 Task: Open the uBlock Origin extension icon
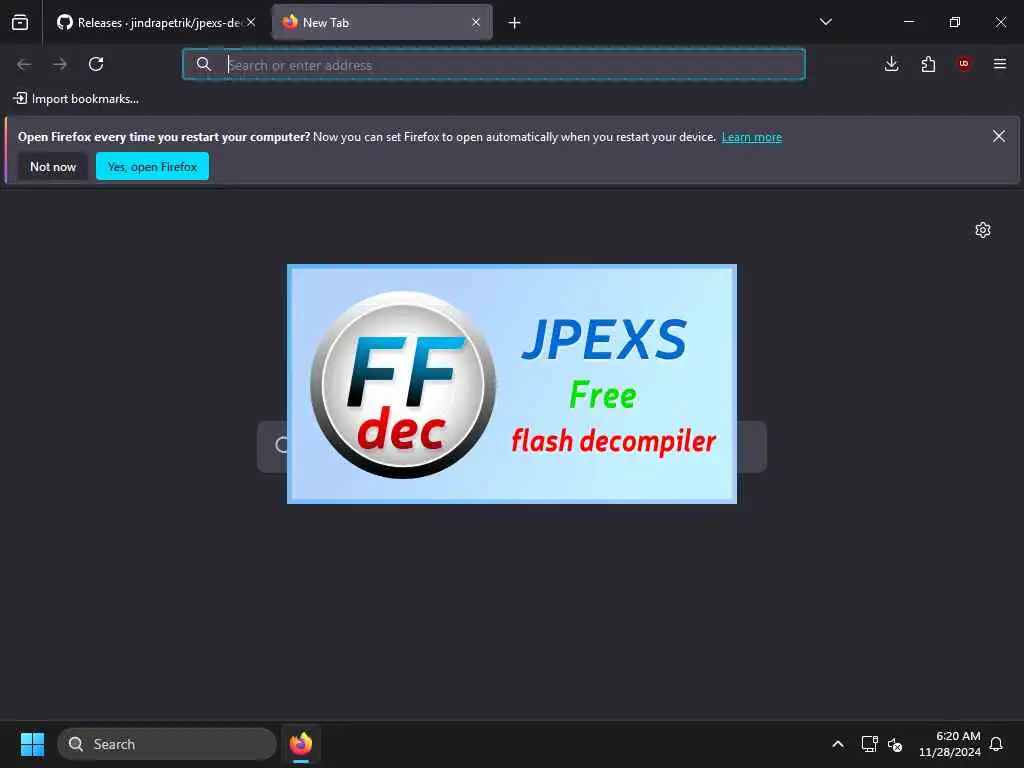pyautogui.click(x=964, y=64)
